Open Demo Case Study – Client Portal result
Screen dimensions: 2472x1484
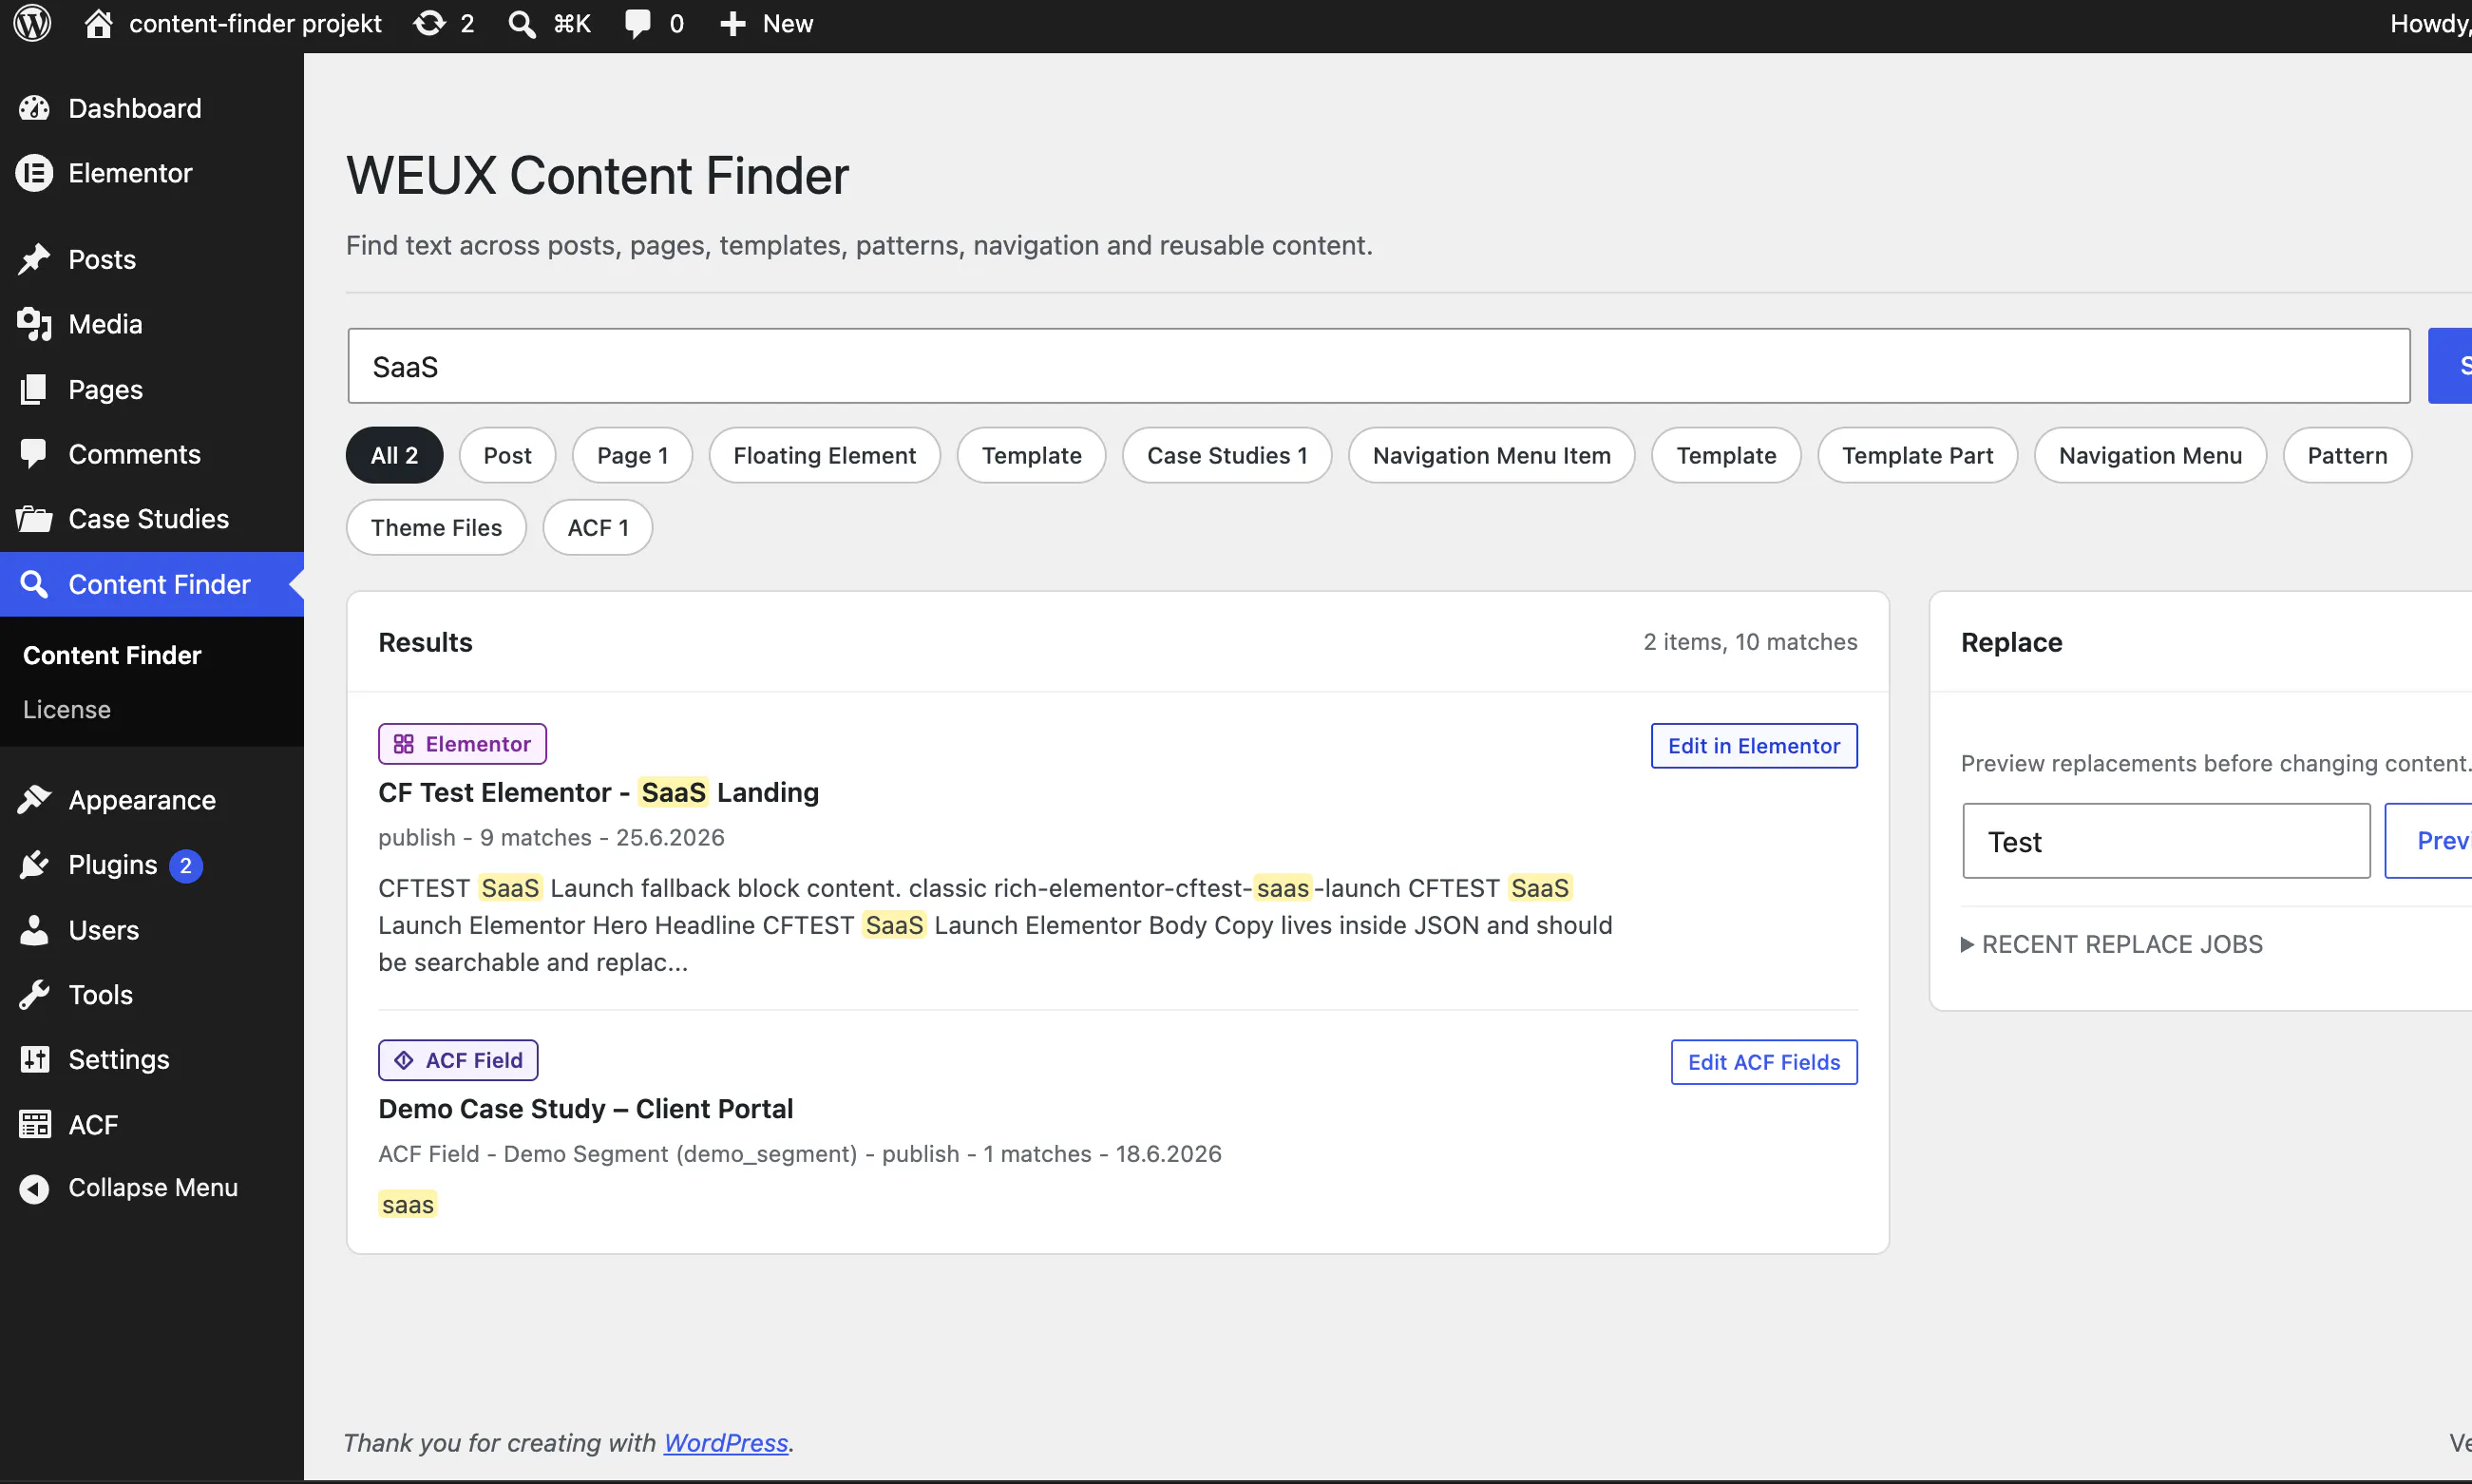[x=585, y=1109]
